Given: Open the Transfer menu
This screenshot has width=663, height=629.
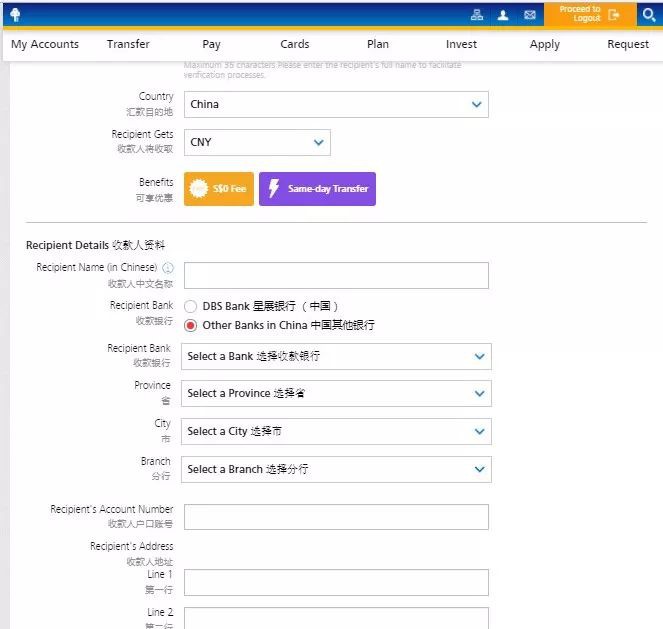Looking at the screenshot, I should coord(128,44).
